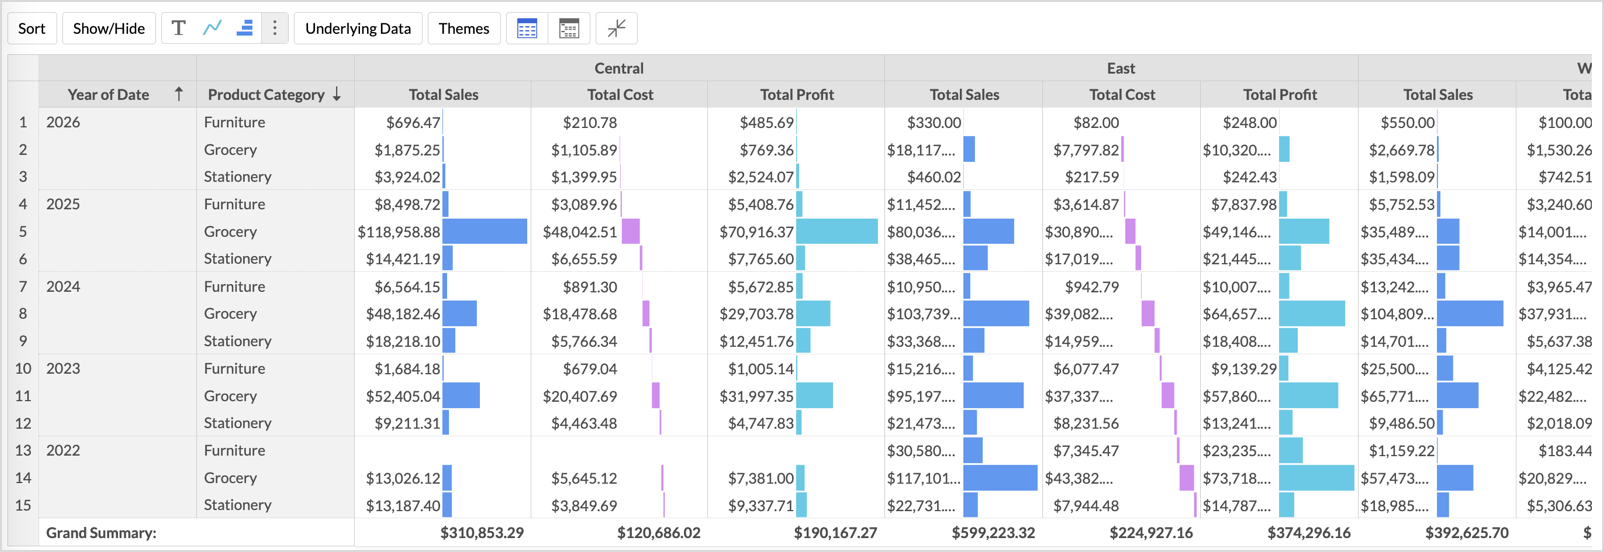Select the East region column header

tap(1120, 68)
